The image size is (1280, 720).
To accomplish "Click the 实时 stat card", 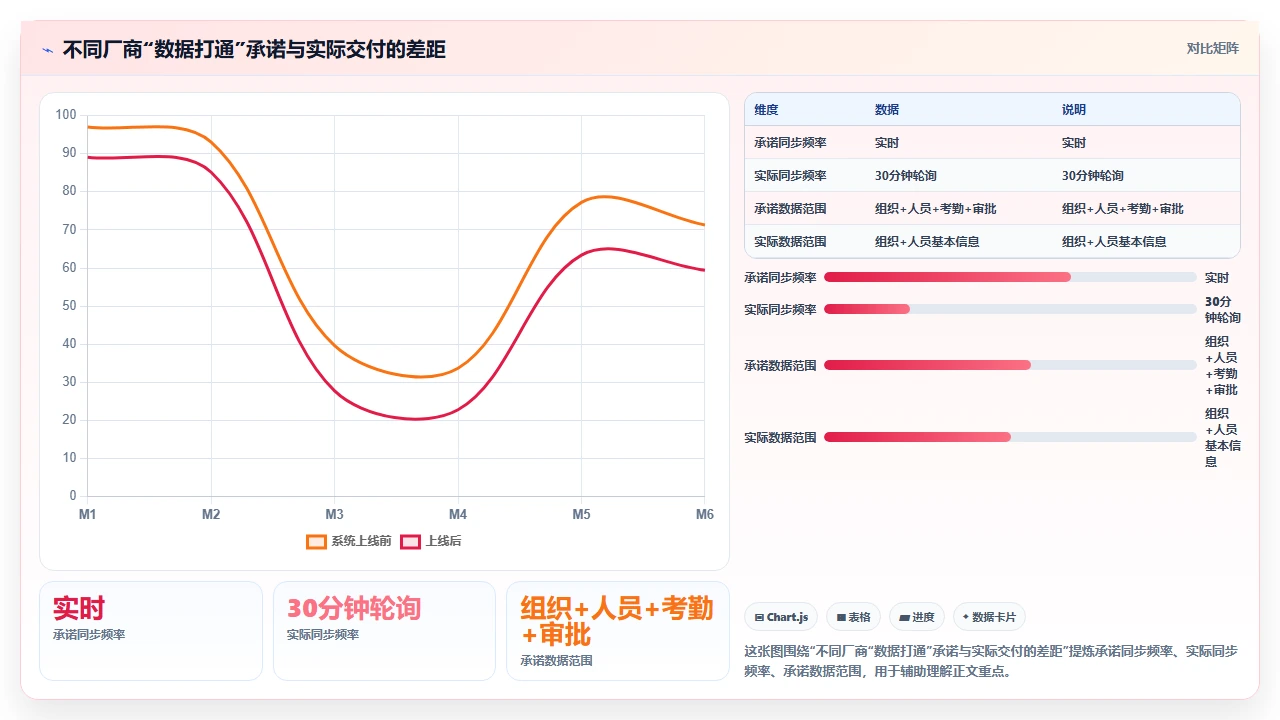I will [x=151, y=631].
